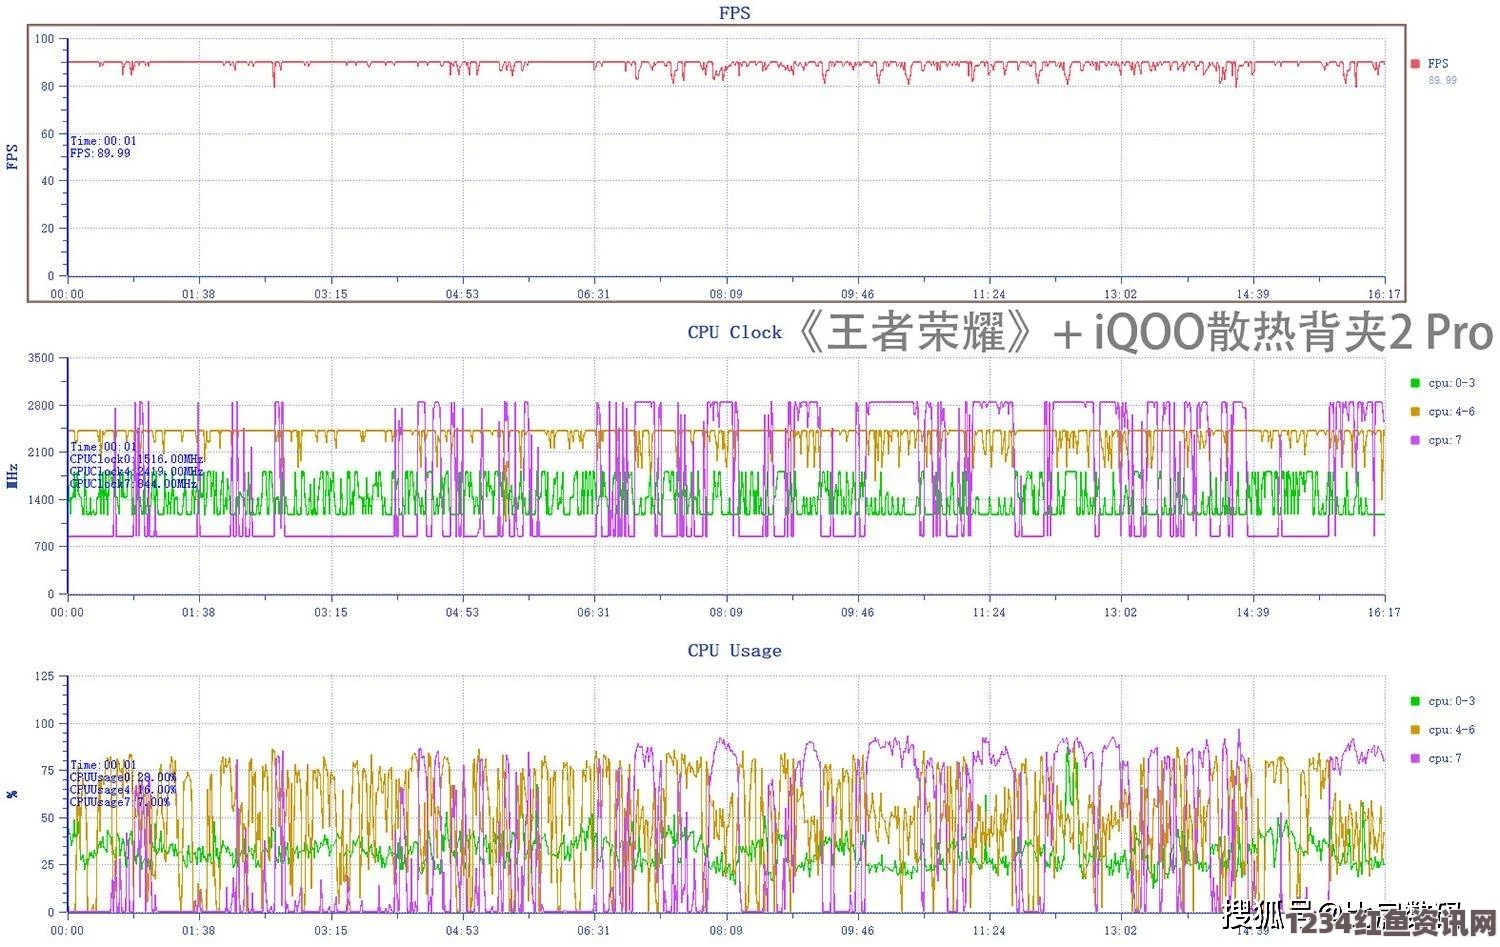Click the 100 y-axis value on FPS chart
1500x947 pixels.
click(x=45, y=39)
